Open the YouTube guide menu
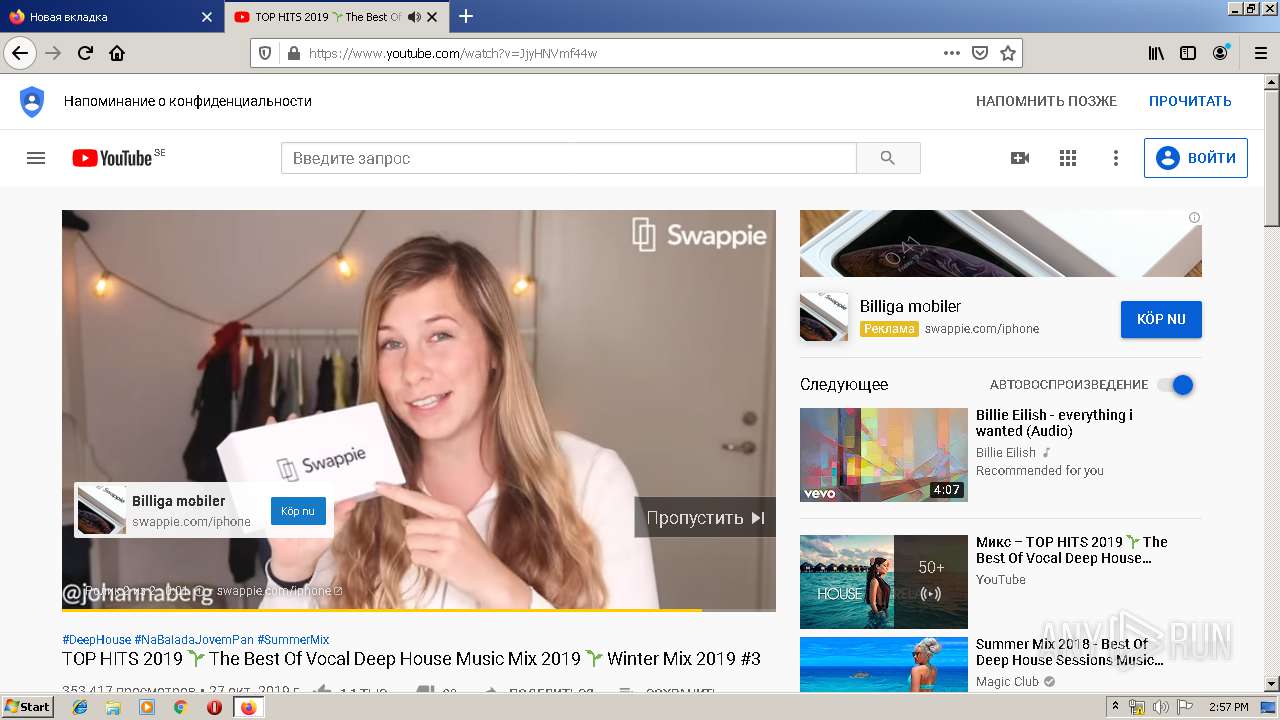The height and width of the screenshot is (720, 1280). click(x=36, y=158)
